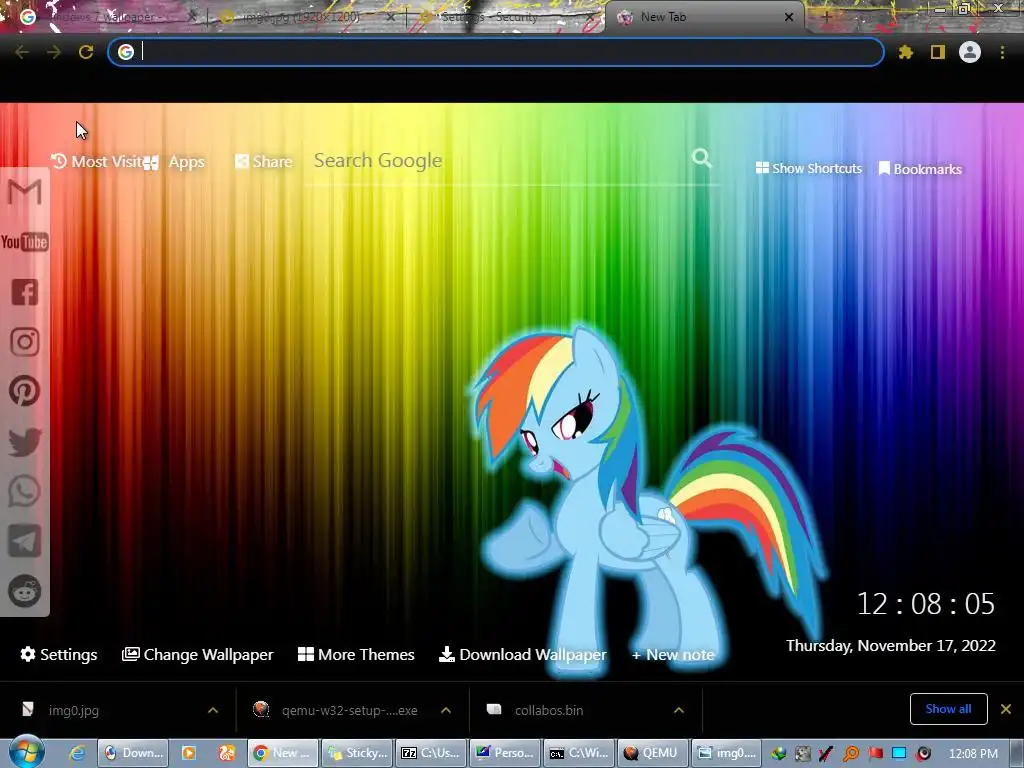This screenshot has height=768, width=1024.
Task: Open Bookmarks link
Action: [x=920, y=169]
